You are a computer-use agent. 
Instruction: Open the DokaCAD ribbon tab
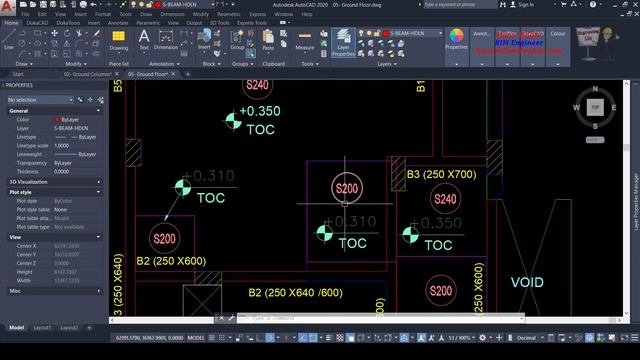pyautogui.click(x=37, y=23)
